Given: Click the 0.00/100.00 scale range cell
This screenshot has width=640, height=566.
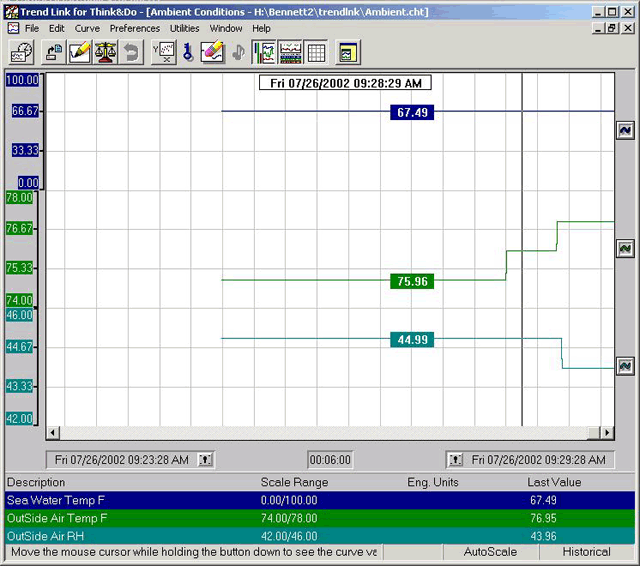Looking at the screenshot, I should [x=289, y=500].
